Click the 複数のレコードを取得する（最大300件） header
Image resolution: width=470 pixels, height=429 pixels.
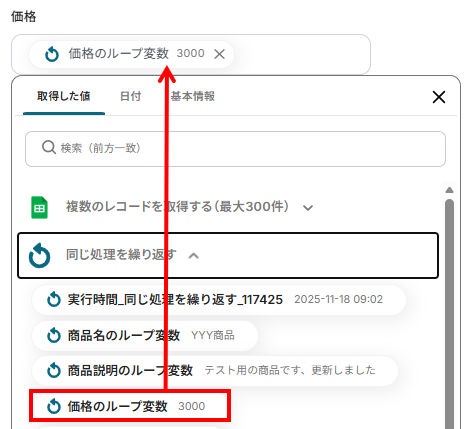[x=177, y=207]
